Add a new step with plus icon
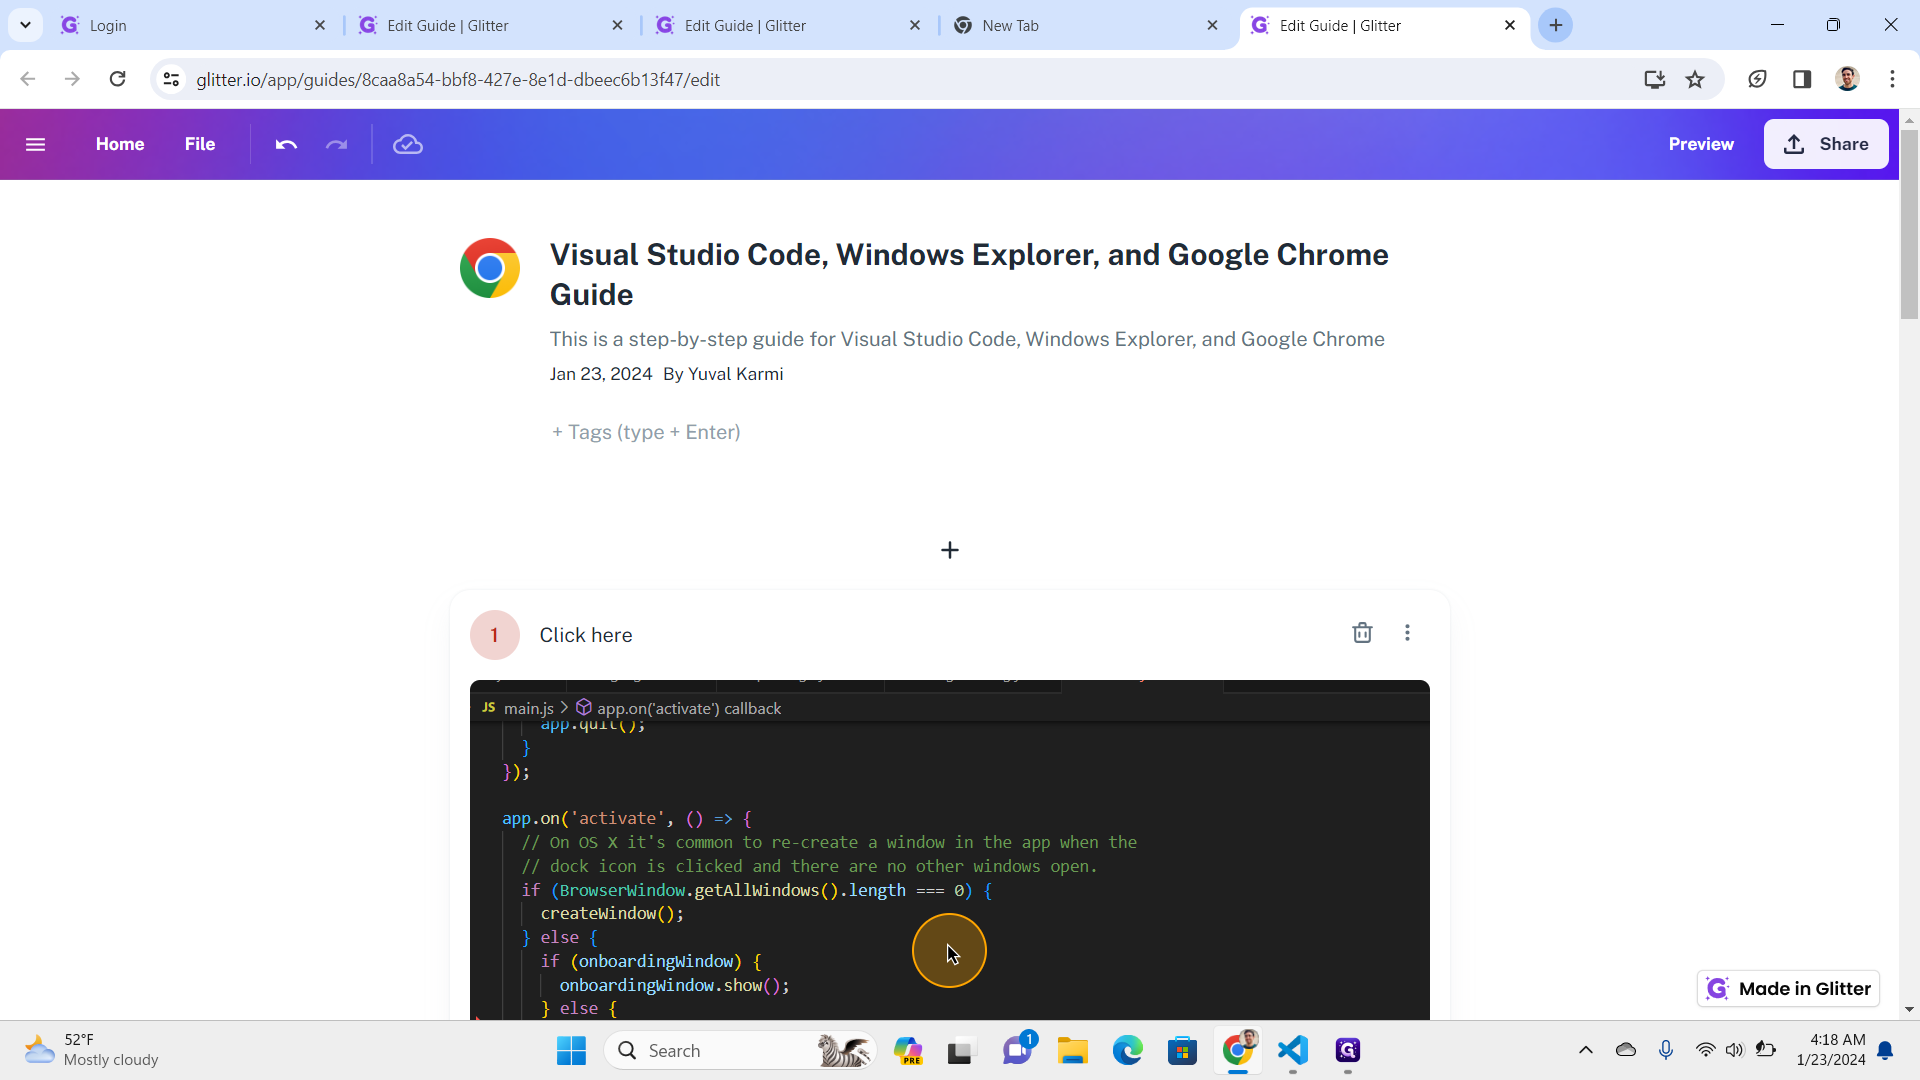The image size is (1920, 1080). 949,550
